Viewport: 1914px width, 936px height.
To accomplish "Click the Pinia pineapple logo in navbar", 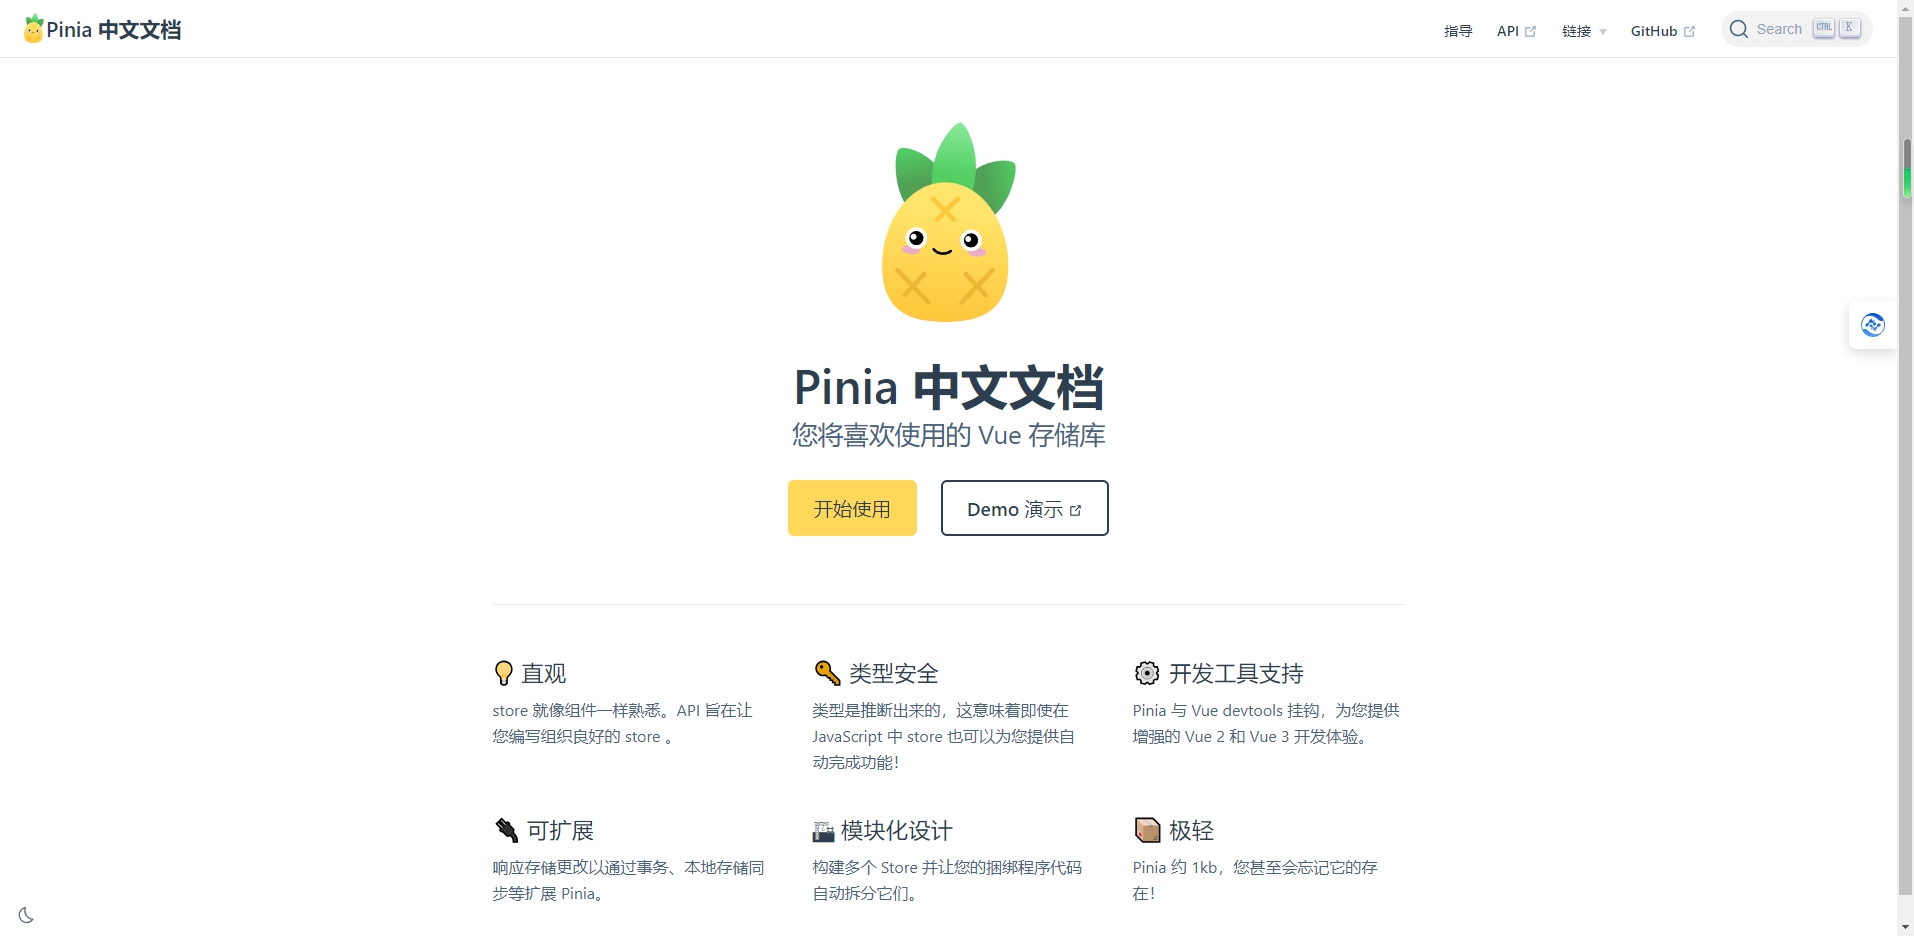I will click(34, 29).
